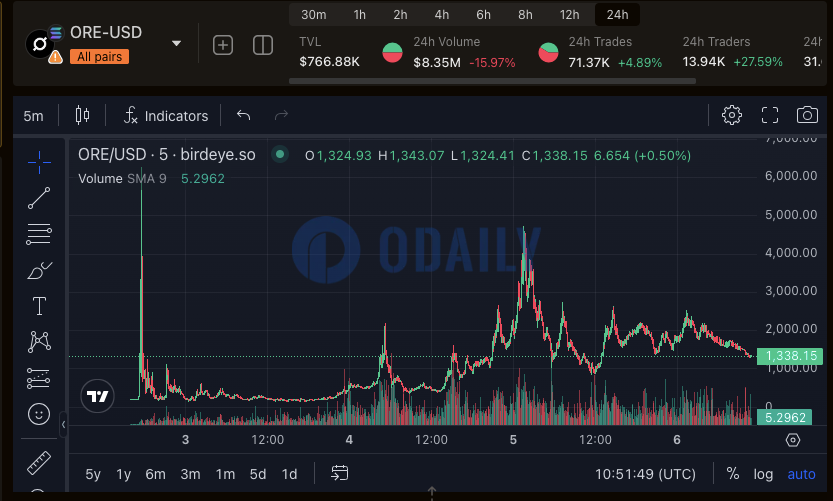Collapse the drawing toolbar with the arrow

[x=63, y=424]
